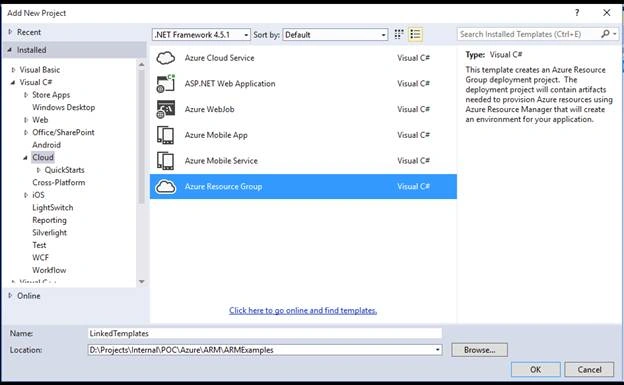Image resolution: width=624 pixels, height=385 pixels.
Task: Click the Cancel button
Action: 589,369
